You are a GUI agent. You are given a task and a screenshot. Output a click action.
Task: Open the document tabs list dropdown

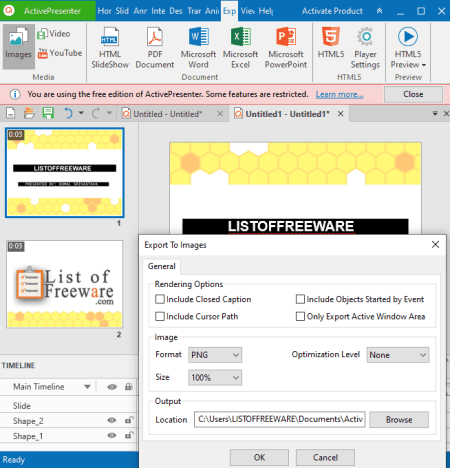click(x=435, y=114)
